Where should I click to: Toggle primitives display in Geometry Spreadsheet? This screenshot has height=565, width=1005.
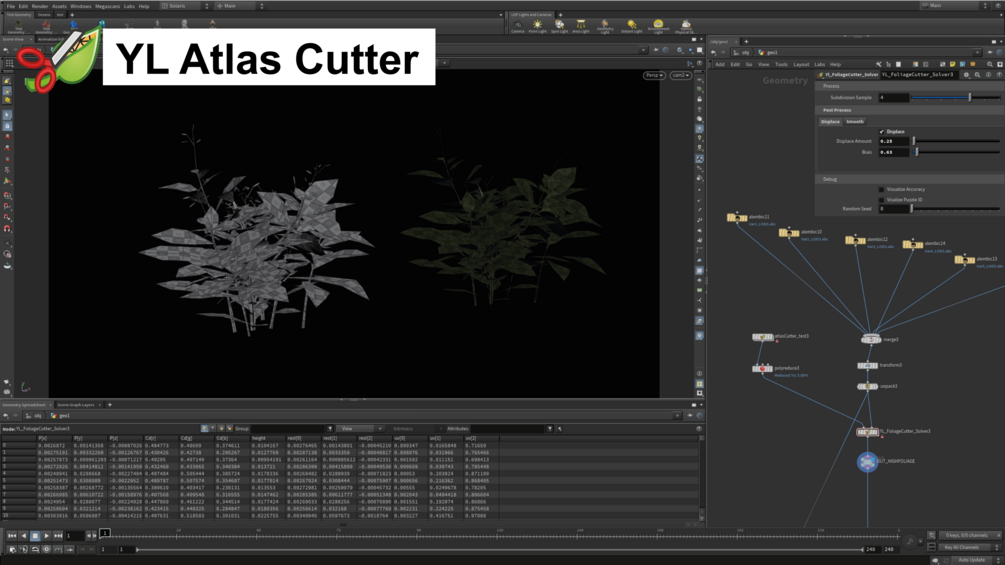[x=221, y=429]
